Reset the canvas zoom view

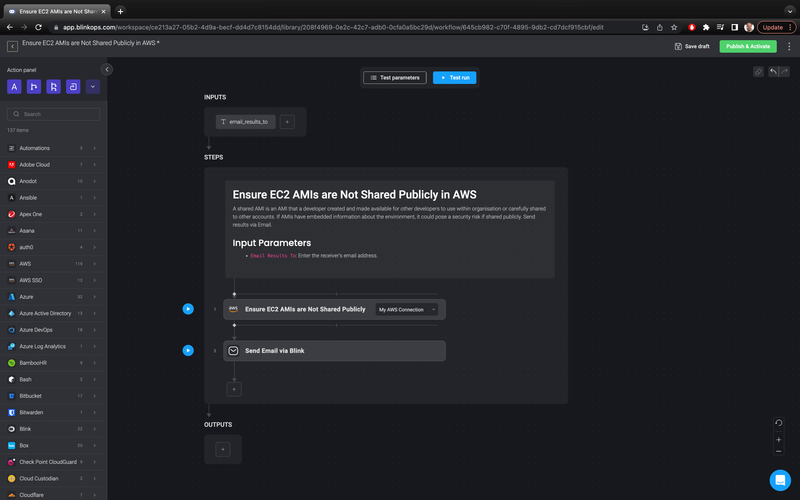[x=779, y=422]
